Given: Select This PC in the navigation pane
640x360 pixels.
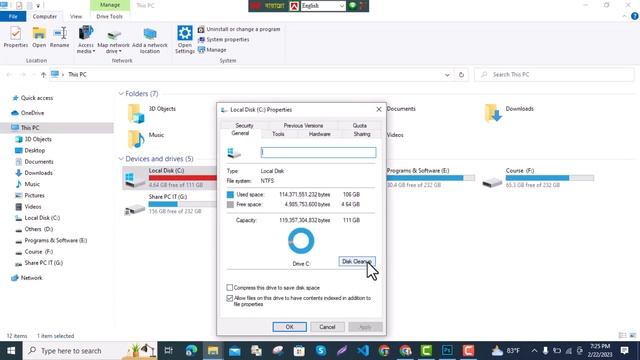Looking at the screenshot, I should [30, 128].
